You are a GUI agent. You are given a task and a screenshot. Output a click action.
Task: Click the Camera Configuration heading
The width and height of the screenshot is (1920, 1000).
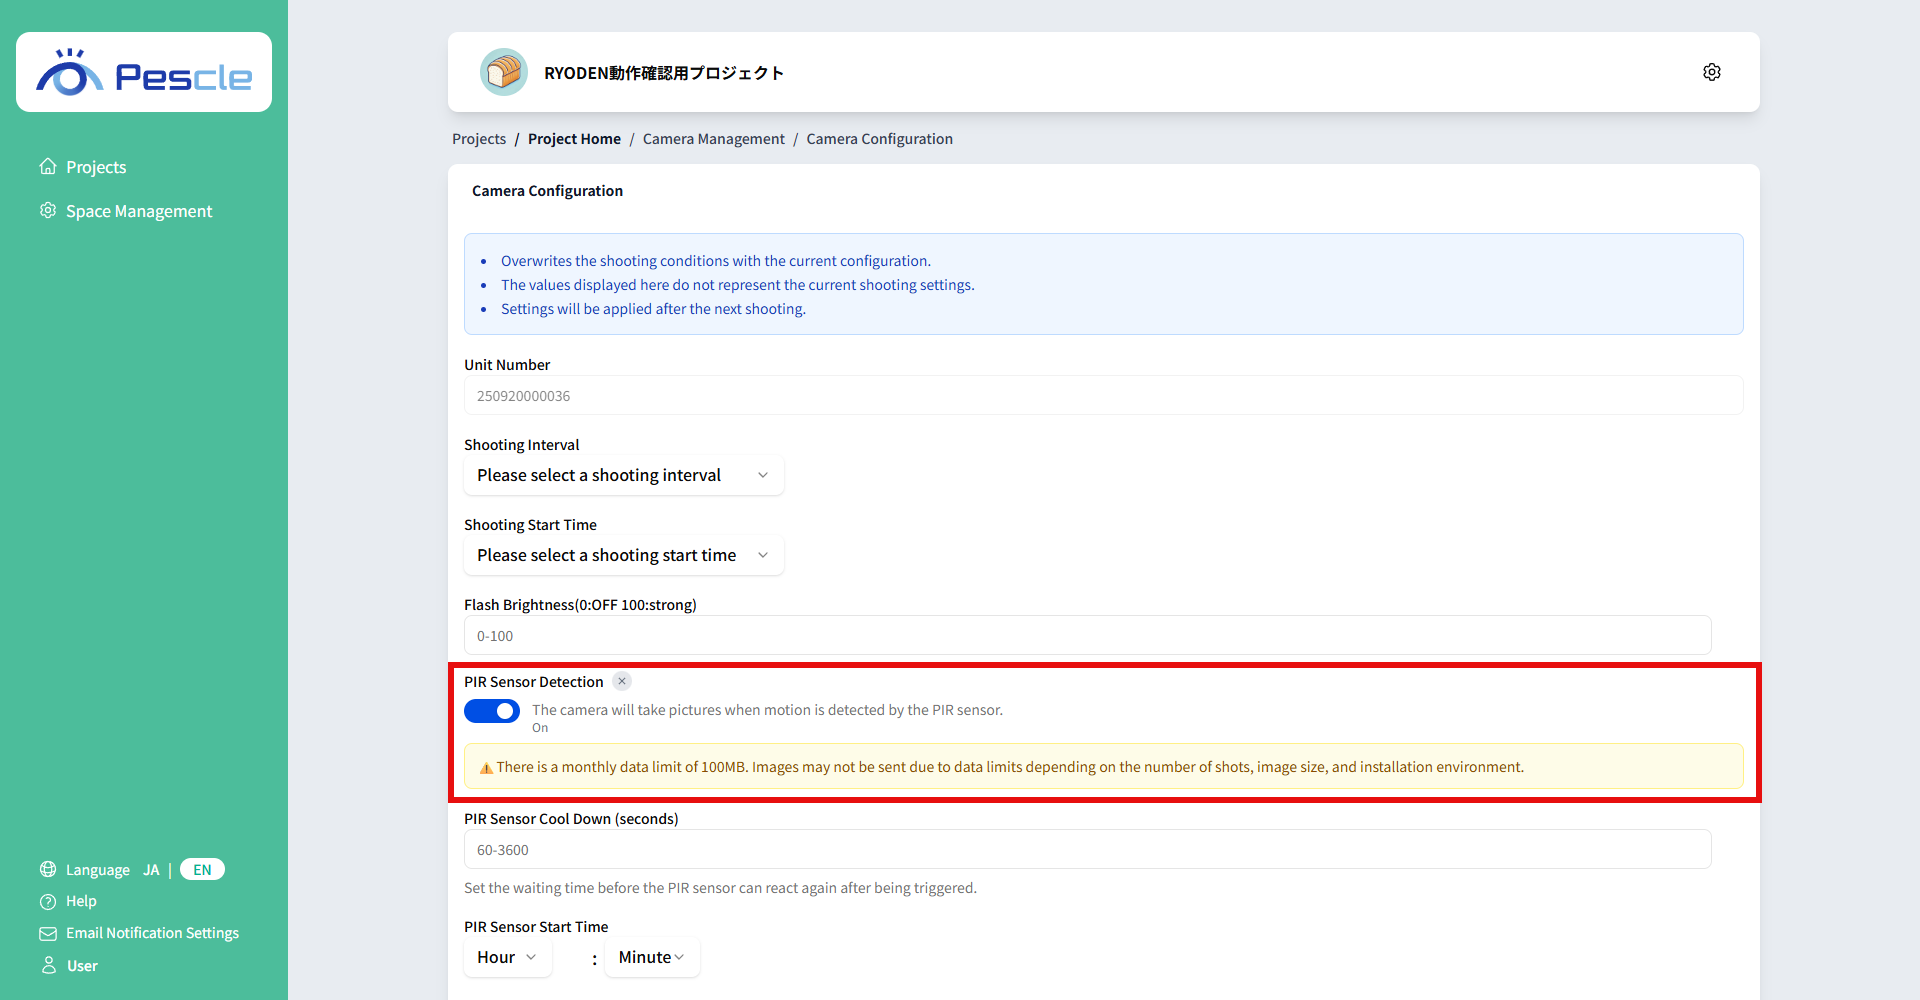[547, 191]
